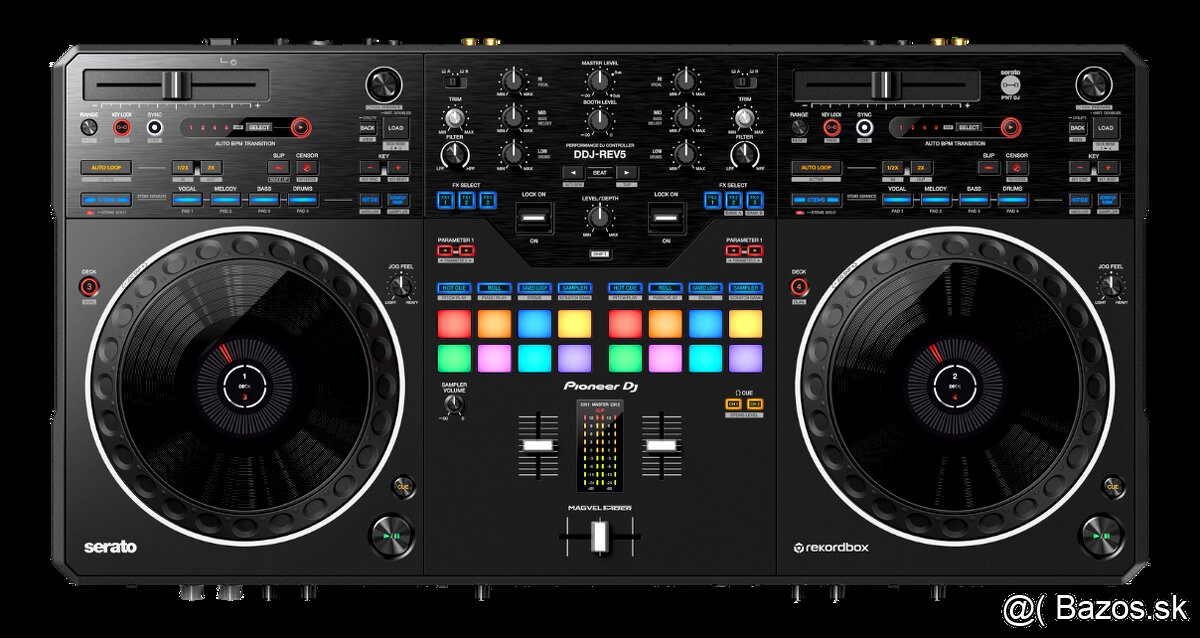
Task: Raise key with left deck KEY plus
Action: point(398,168)
